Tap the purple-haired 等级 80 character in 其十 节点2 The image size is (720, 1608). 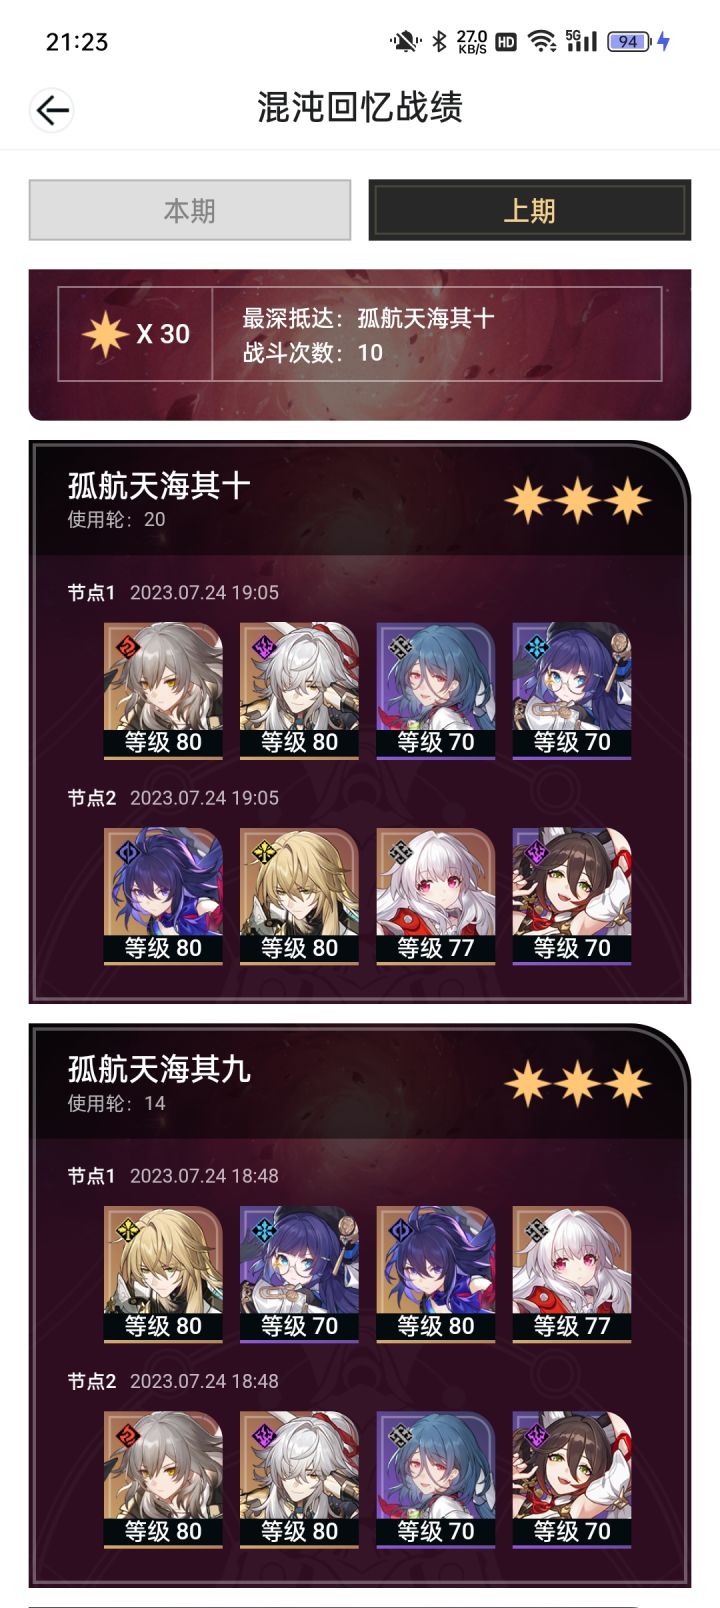(163, 897)
